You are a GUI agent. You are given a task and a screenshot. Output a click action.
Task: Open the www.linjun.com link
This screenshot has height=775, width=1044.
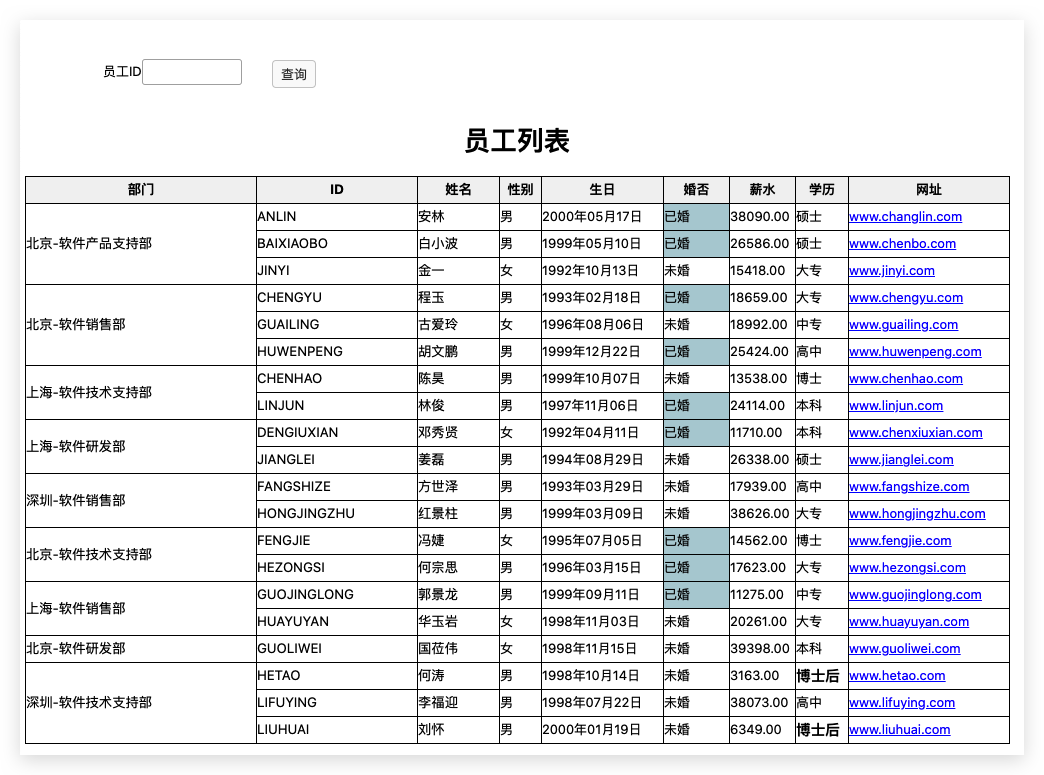point(896,405)
